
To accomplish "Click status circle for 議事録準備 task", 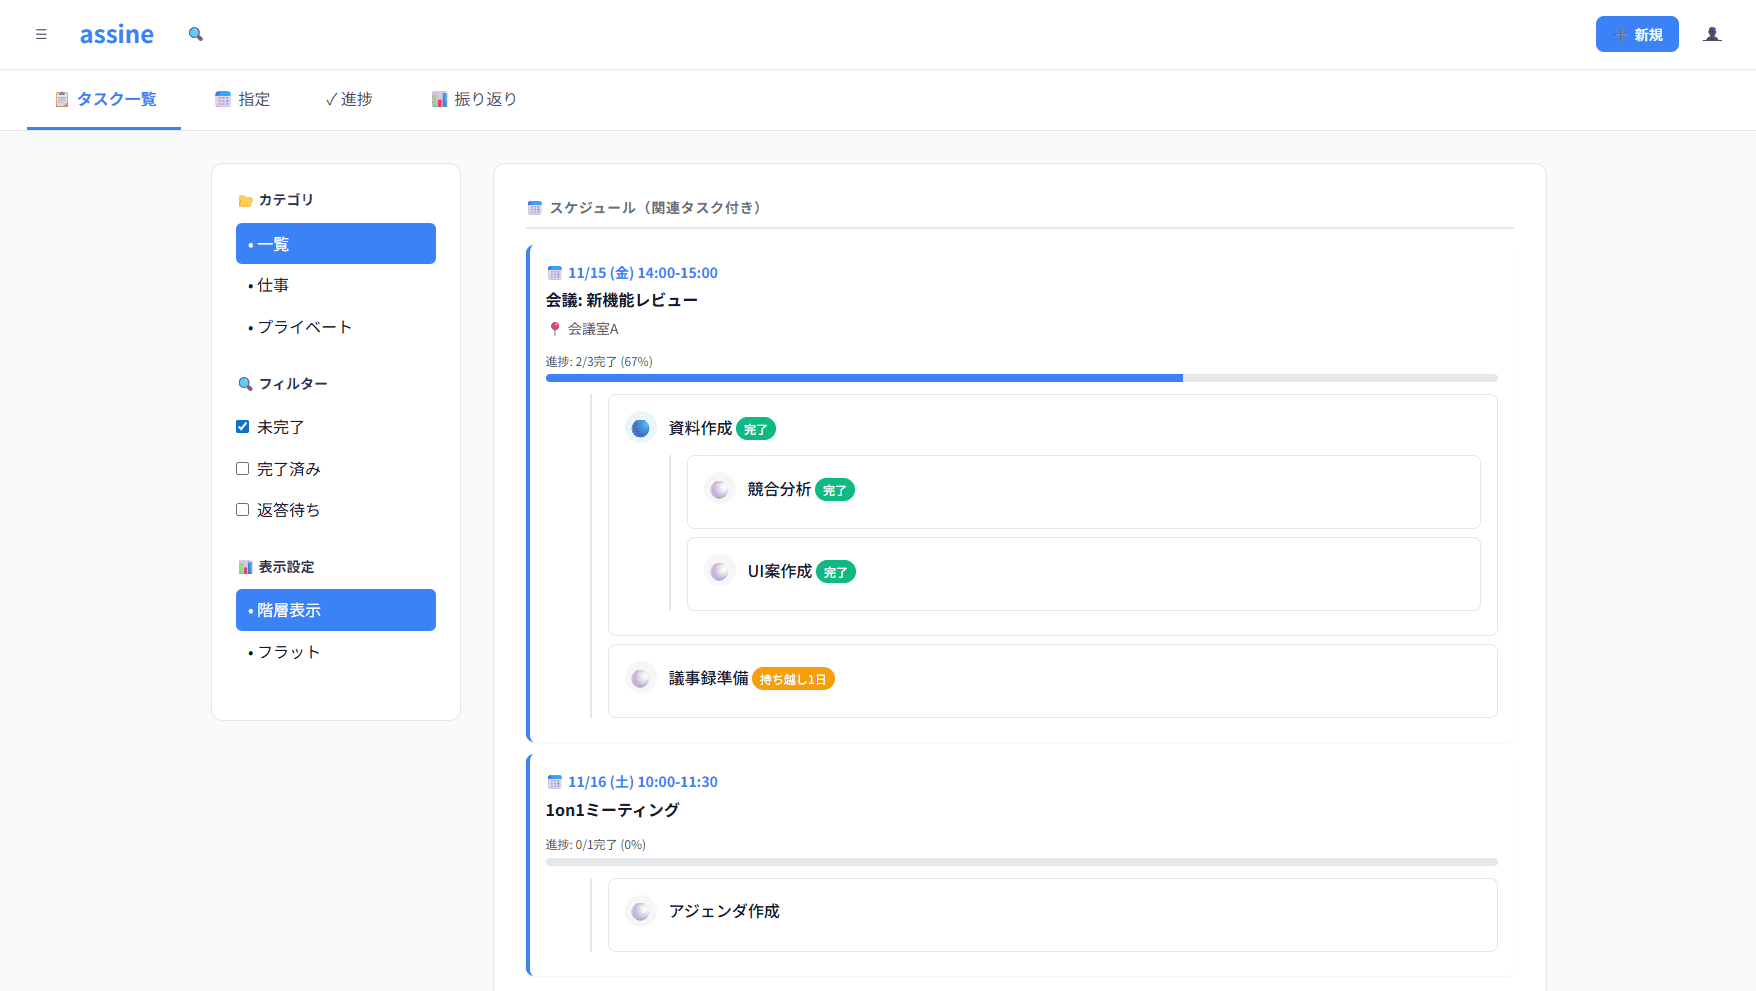I will 641,679.
